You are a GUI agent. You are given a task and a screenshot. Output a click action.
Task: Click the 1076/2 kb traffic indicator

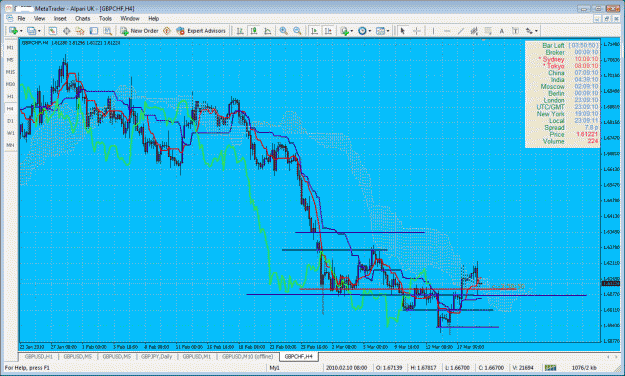(584, 368)
